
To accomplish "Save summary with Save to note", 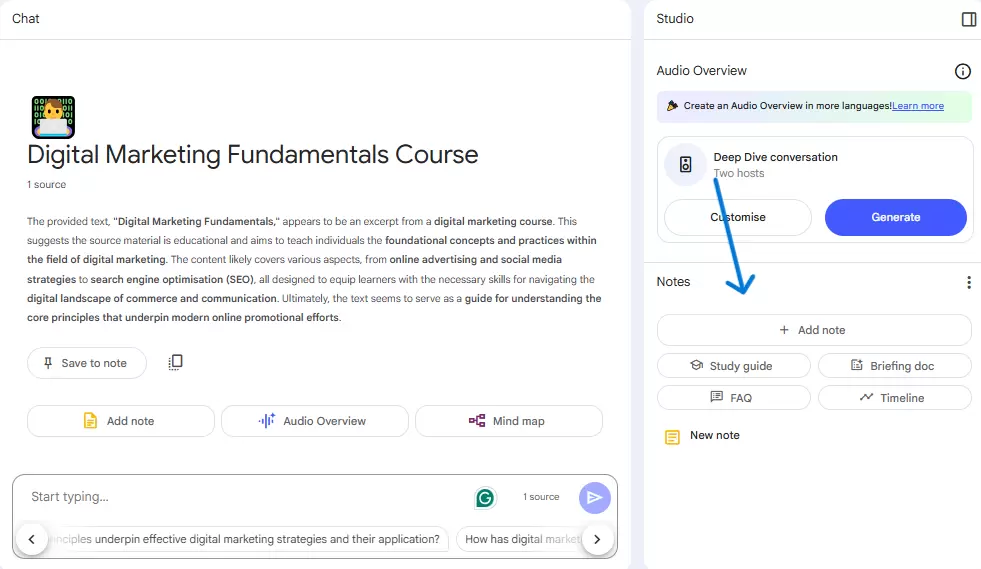I will (x=86, y=363).
